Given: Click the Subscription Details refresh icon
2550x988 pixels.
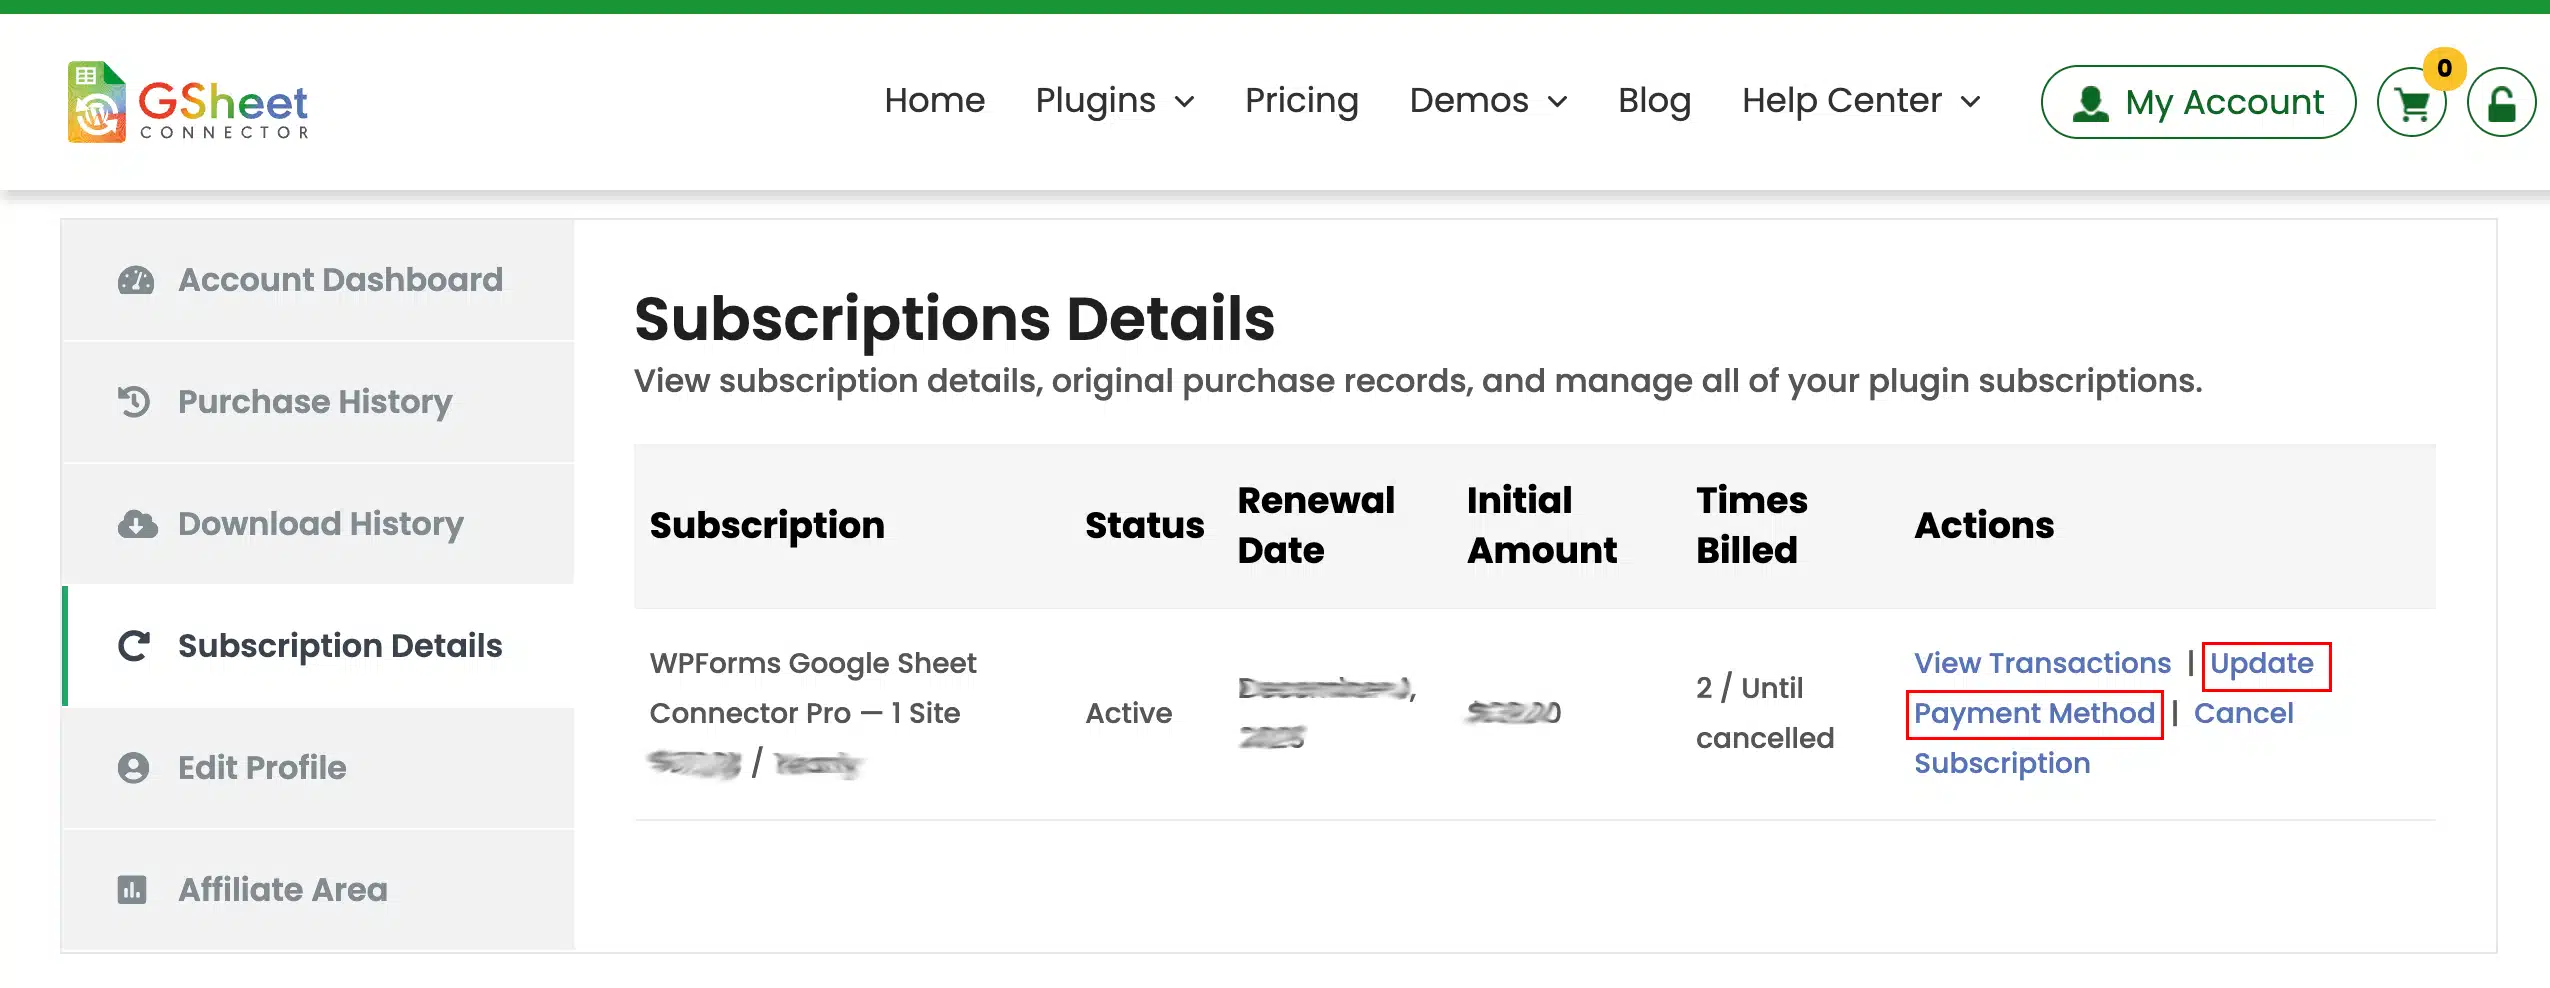Looking at the screenshot, I should click(134, 646).
